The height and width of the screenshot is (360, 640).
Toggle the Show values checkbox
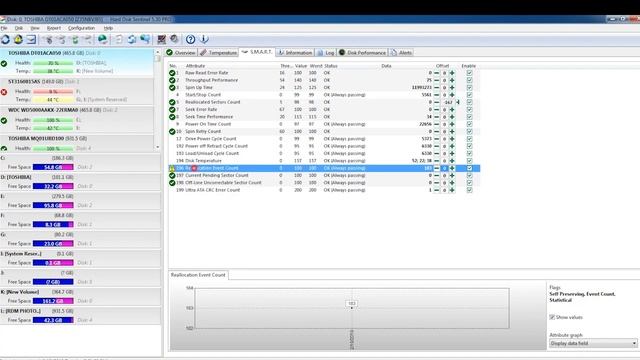552,317
